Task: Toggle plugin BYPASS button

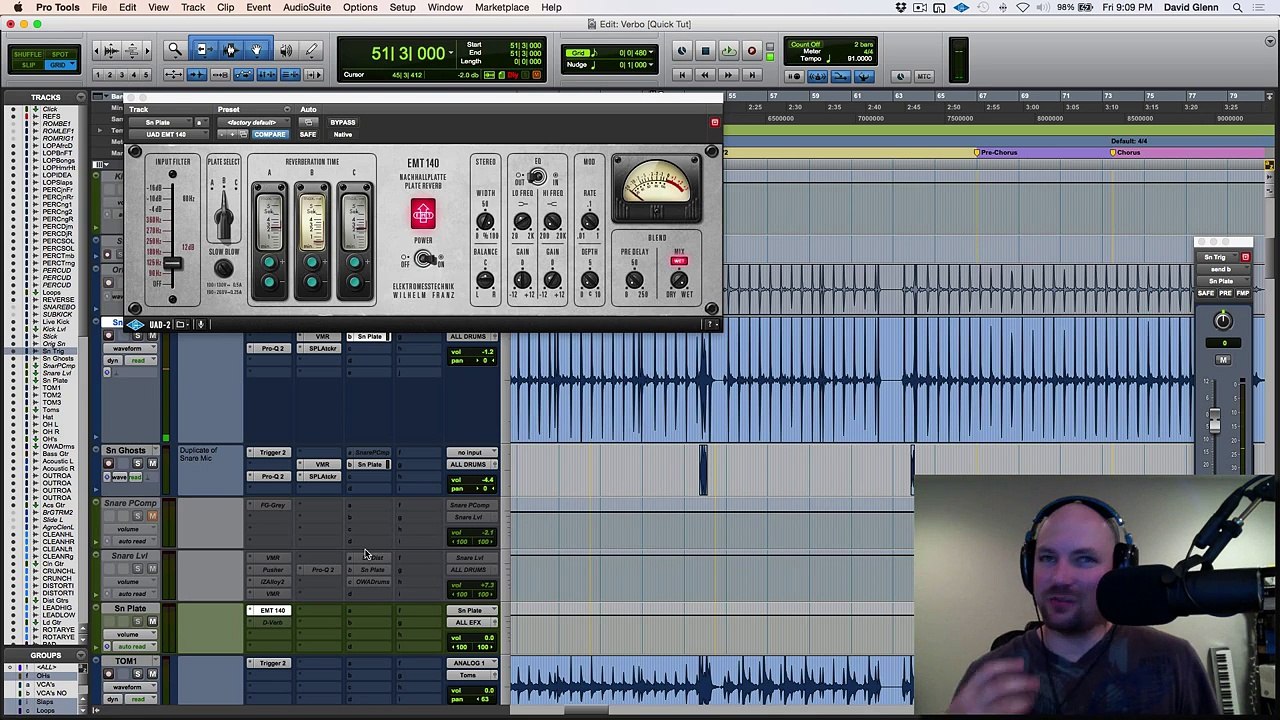Action: click(343, 122)
